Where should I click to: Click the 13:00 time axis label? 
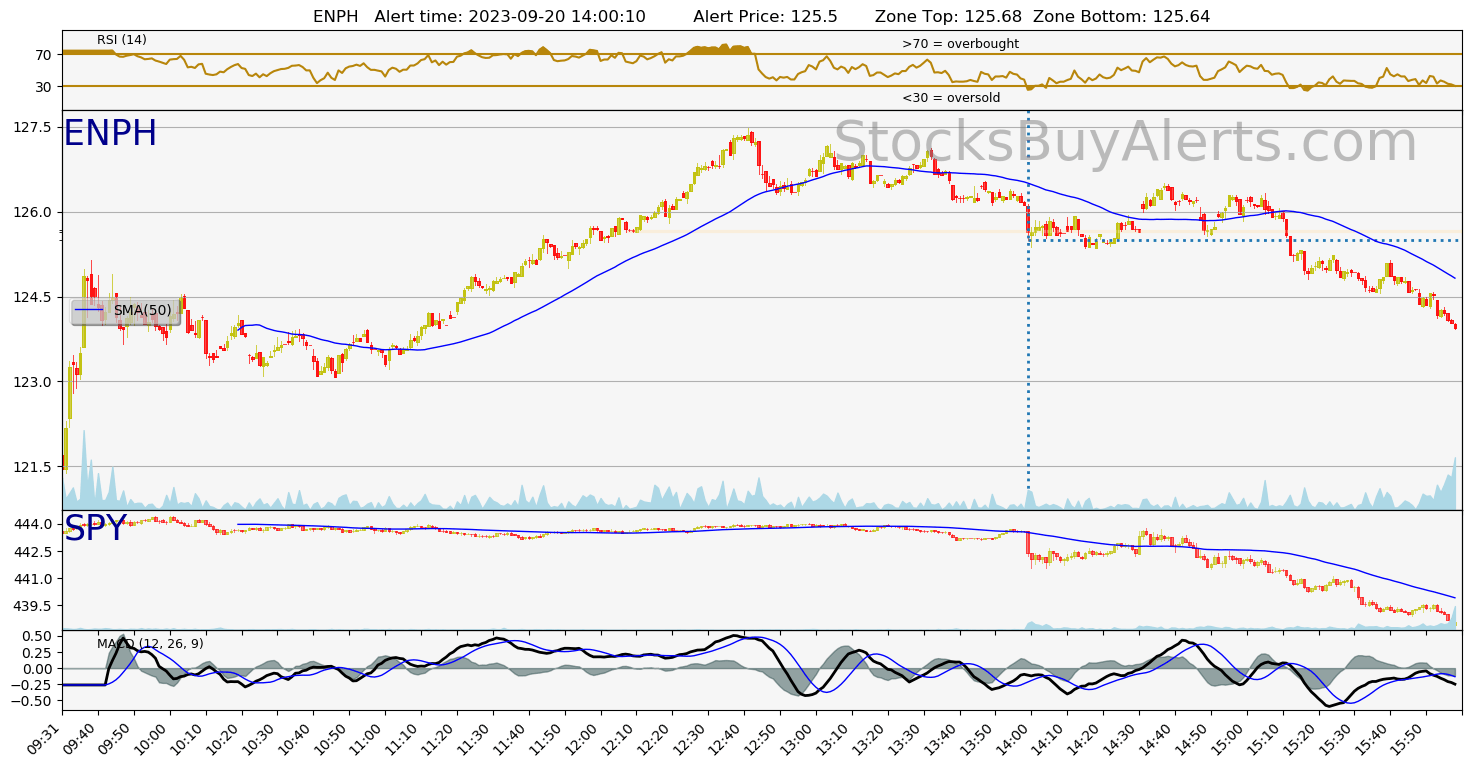click(798, 737)
